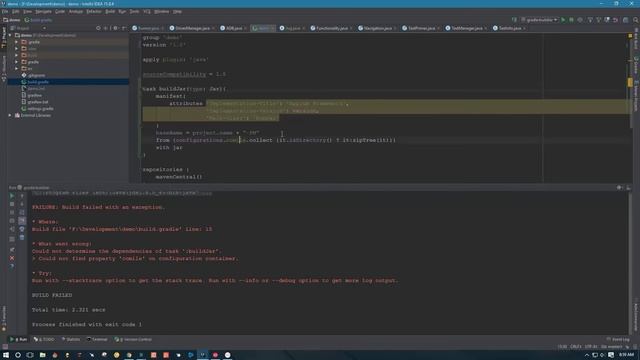Click the project tree Scroll from Source icon

[x=98, y=28]
